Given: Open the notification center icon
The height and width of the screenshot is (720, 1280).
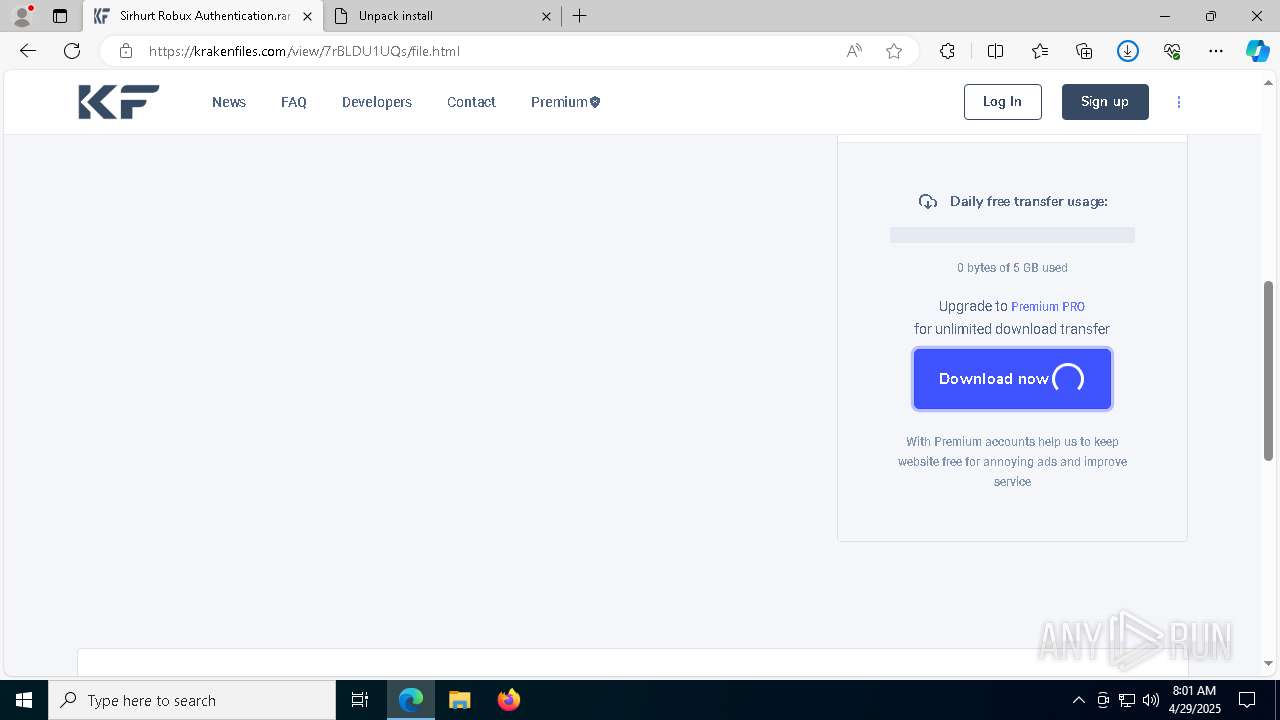Looking at the screenshot, I should [x=1247, y=700].
